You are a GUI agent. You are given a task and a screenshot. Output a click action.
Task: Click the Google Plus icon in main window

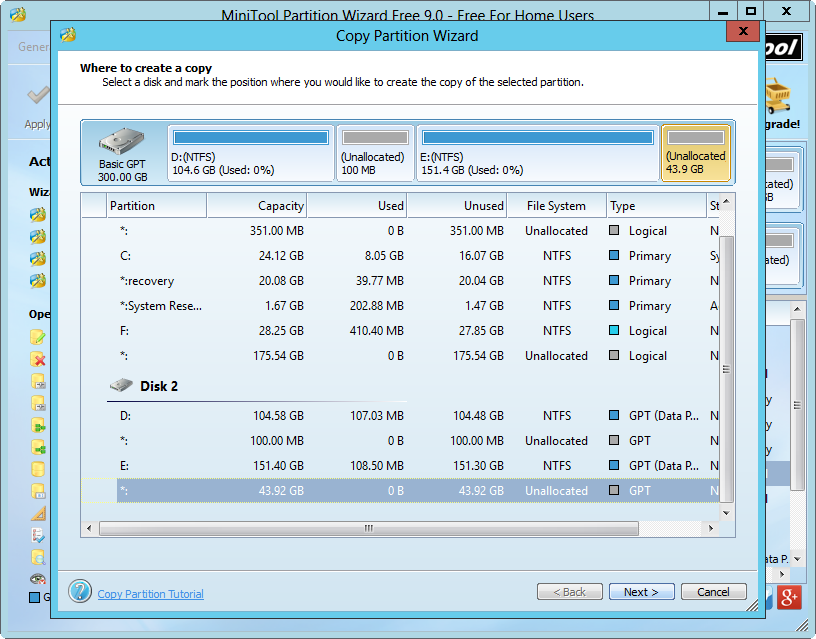[x=789, y=597]
